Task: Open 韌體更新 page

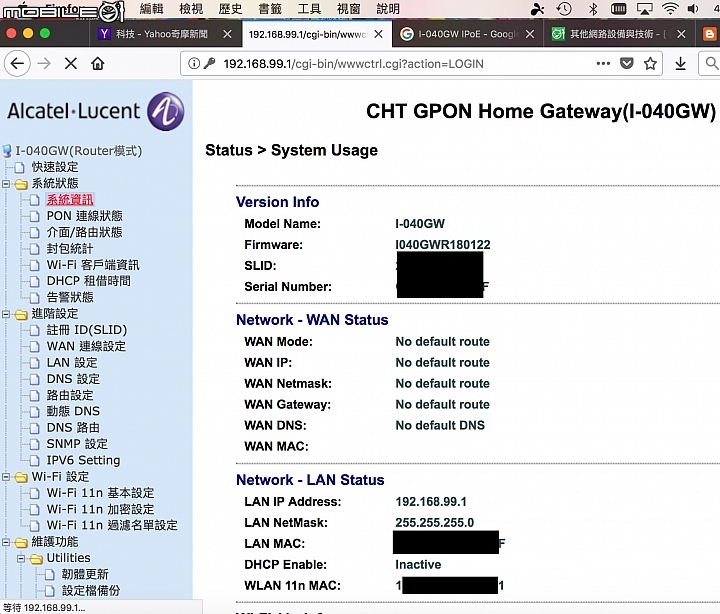Action: (85, 574)
